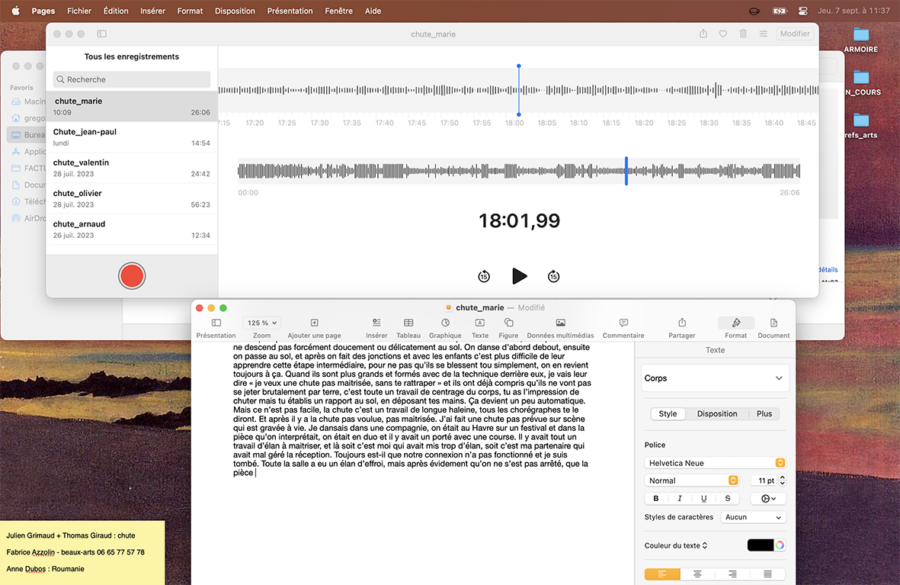Toggle italic text formatting

680,498
